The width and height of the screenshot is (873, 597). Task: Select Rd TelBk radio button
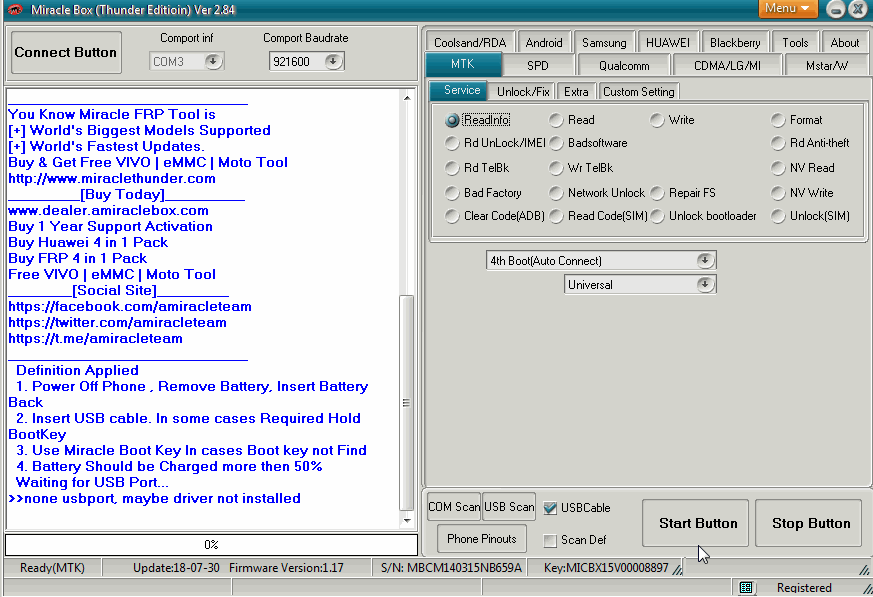[452, 168]
